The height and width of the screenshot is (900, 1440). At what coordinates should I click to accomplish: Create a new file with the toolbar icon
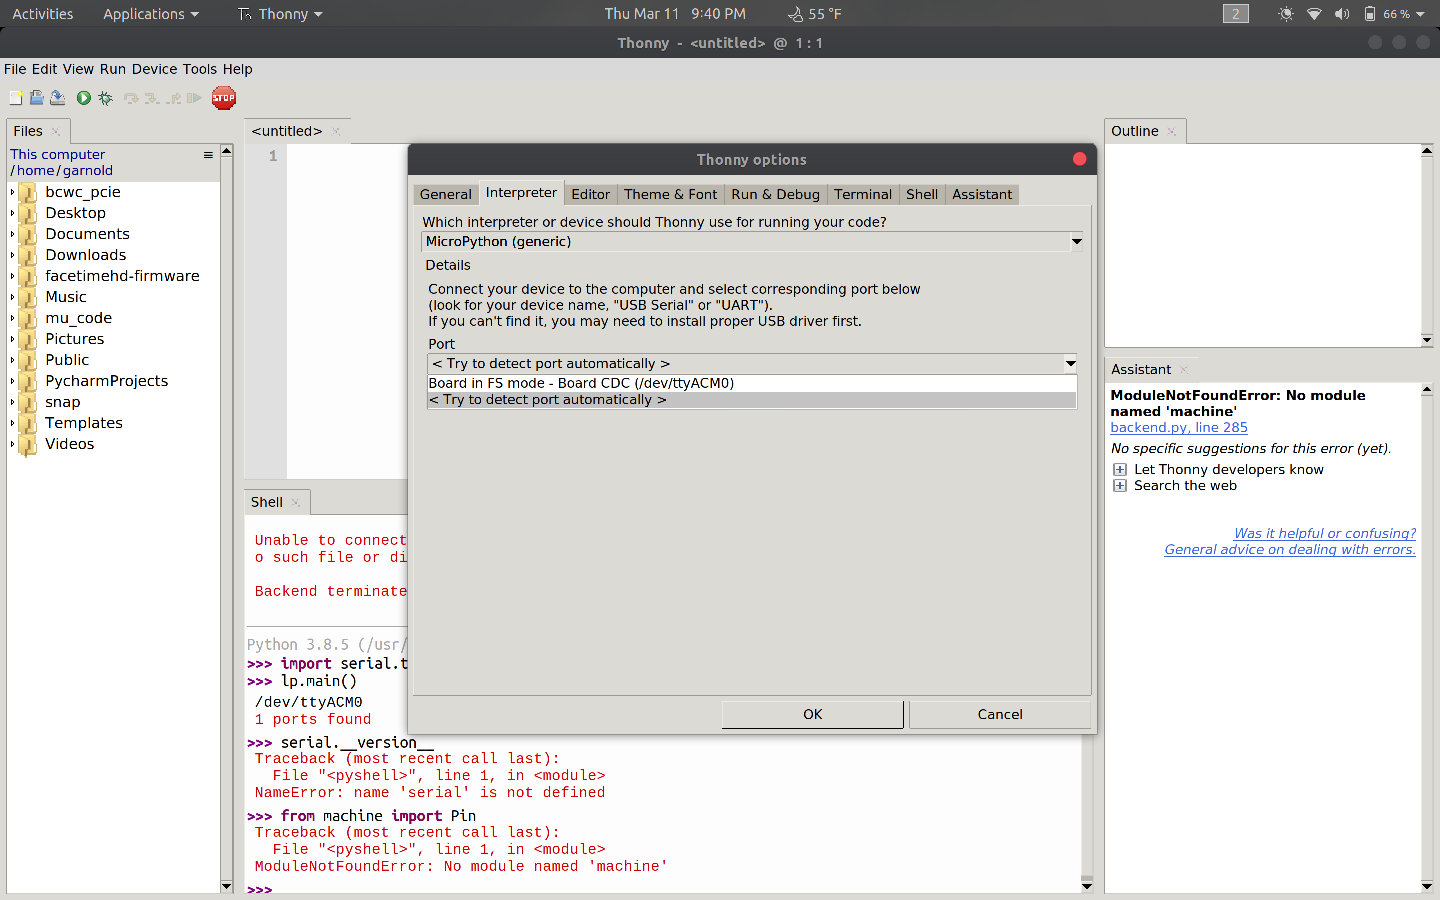(x=16, y=98)
